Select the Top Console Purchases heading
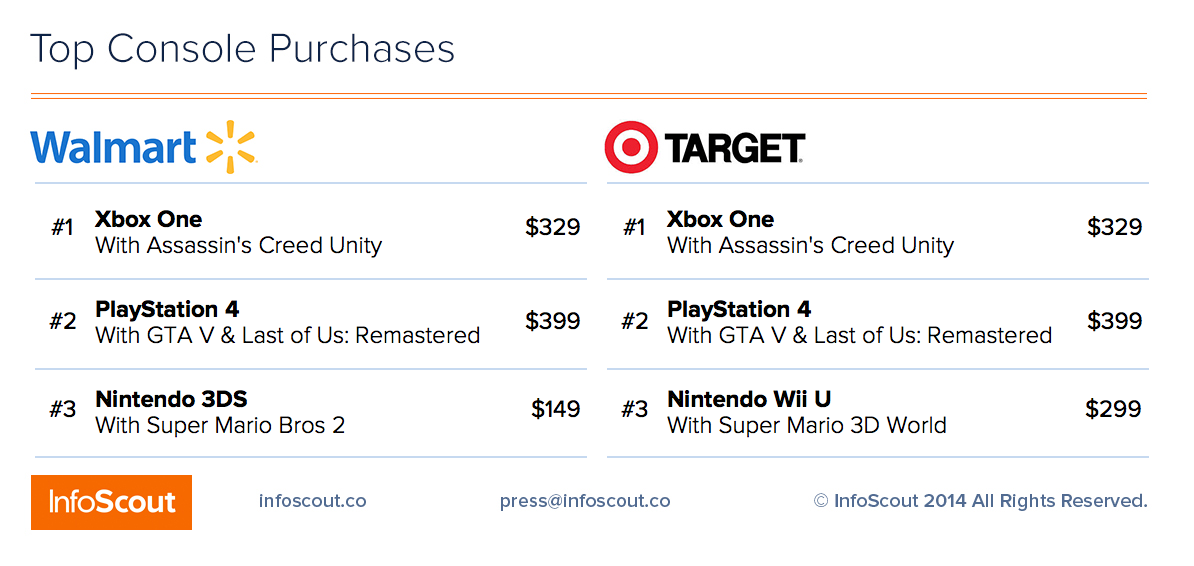 [x=242, y=48]
